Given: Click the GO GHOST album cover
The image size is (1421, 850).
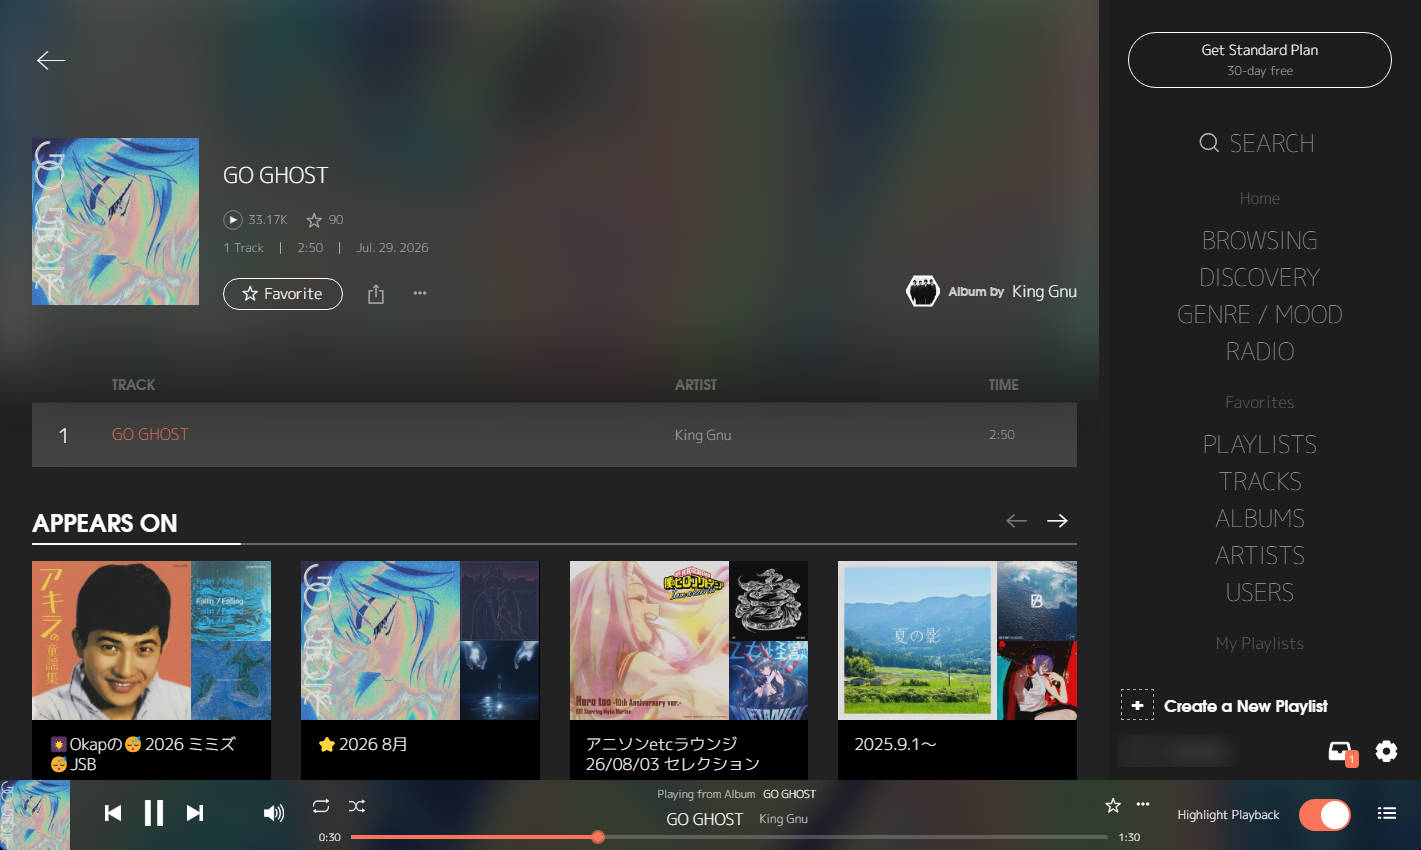Looking at the screenshot, I should tap(115, 221).
